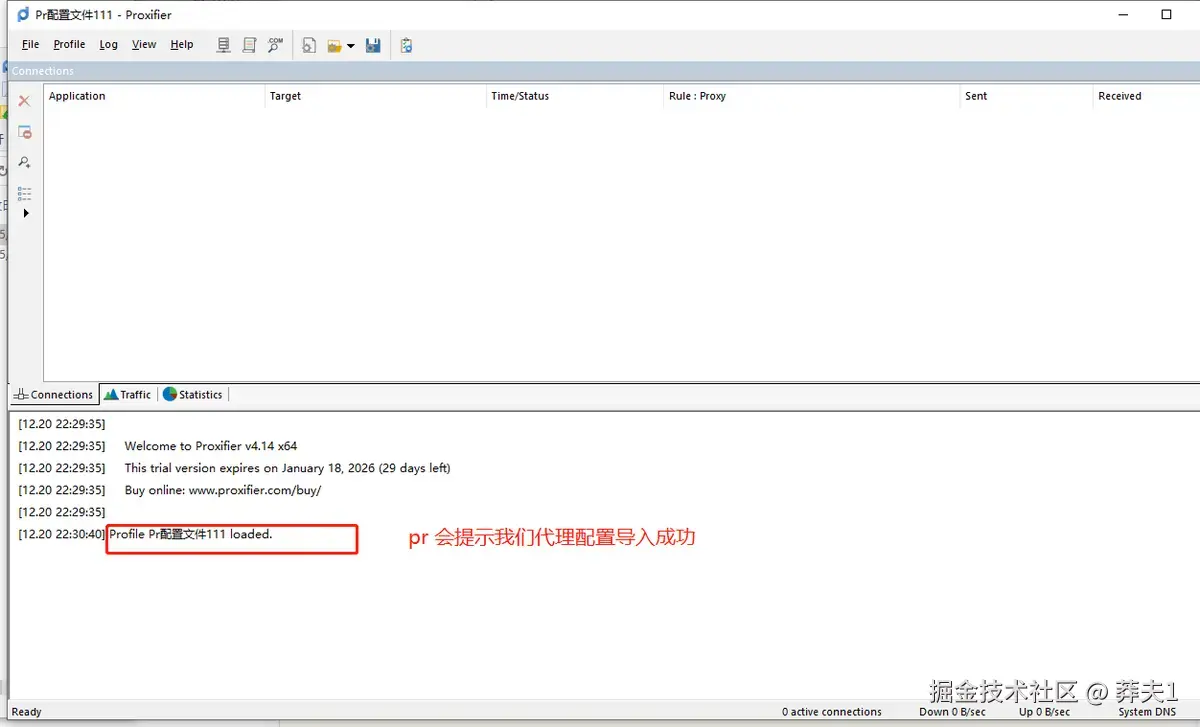Open the Proxy Servers toolbar icon
The height and width of the screenshot is (727, 1200).
[x=224, y=45]
